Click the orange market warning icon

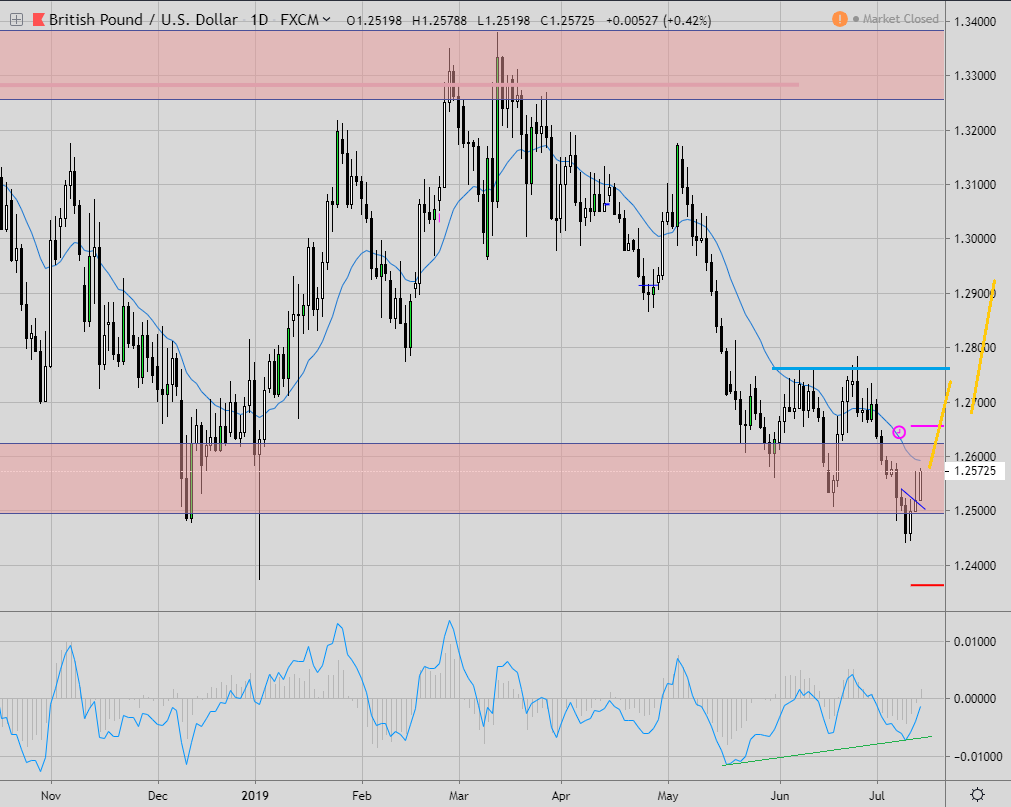(x=839, y=19)
